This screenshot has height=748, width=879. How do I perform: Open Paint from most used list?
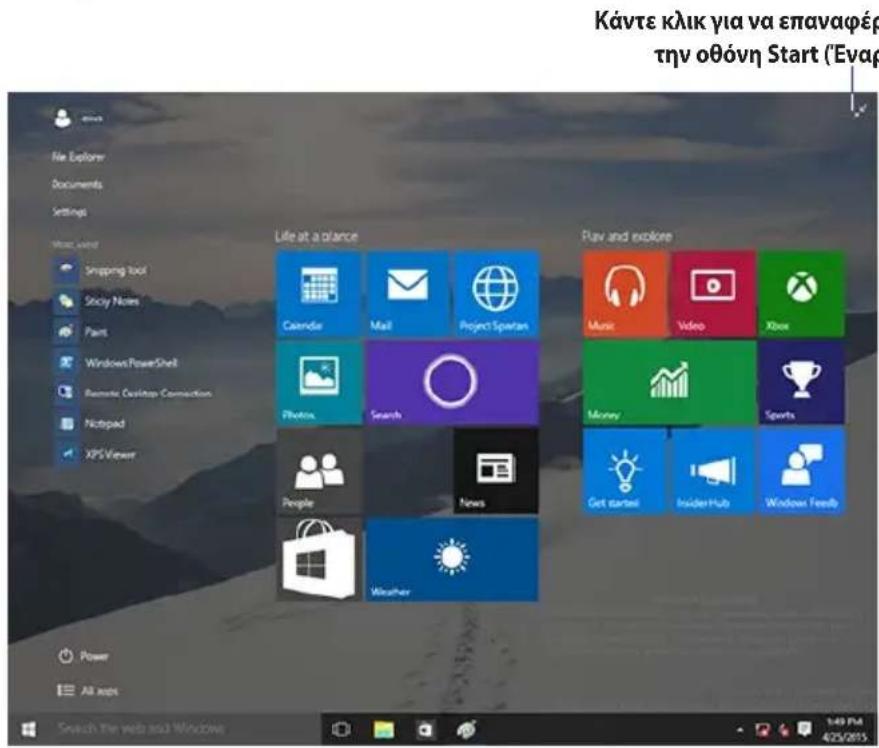81,332
